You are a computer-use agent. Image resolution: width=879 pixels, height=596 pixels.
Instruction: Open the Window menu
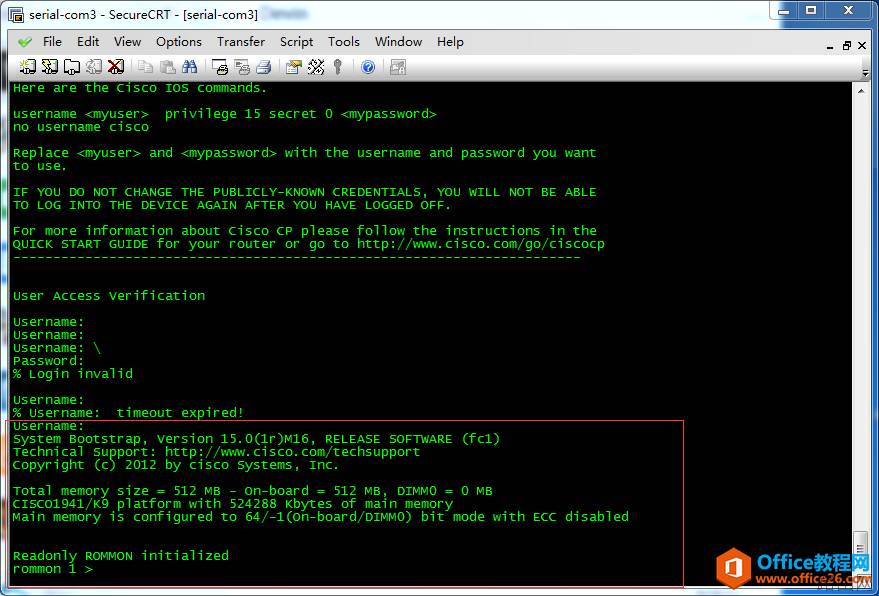[x=399, y=41]
